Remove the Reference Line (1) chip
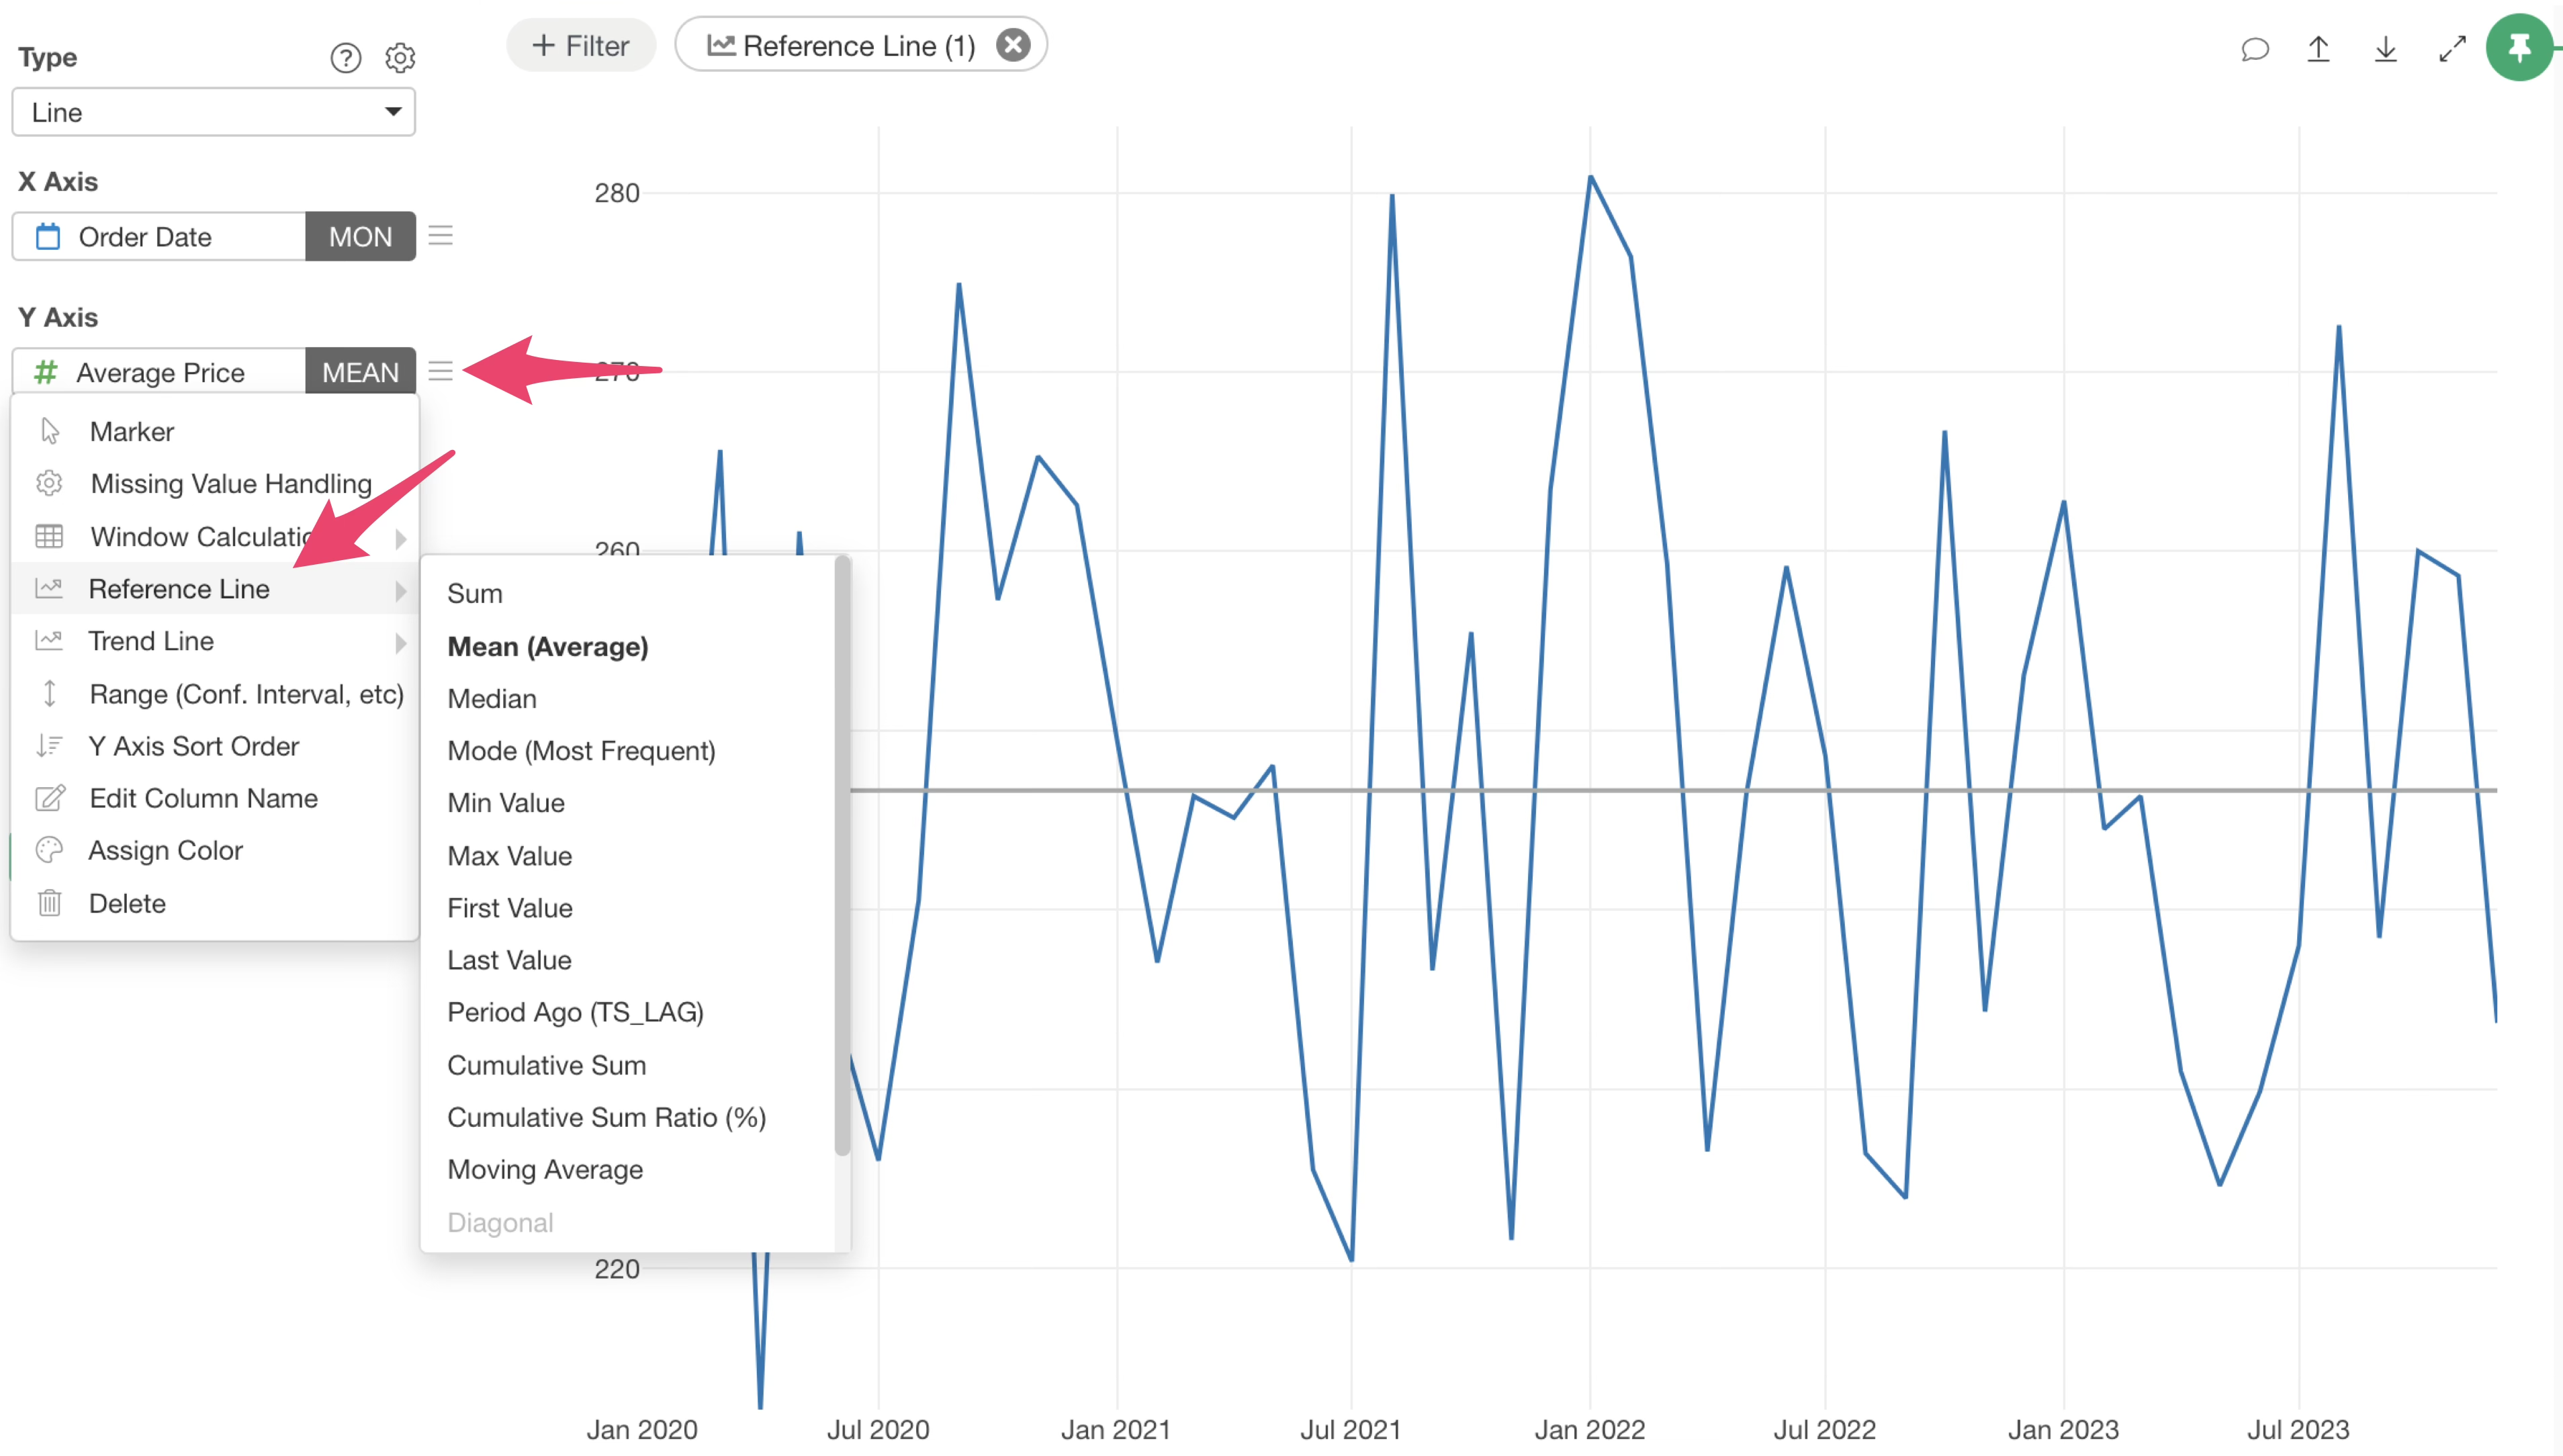Viewport: 2563px width, 1456px height. [x=1013, y=45]
